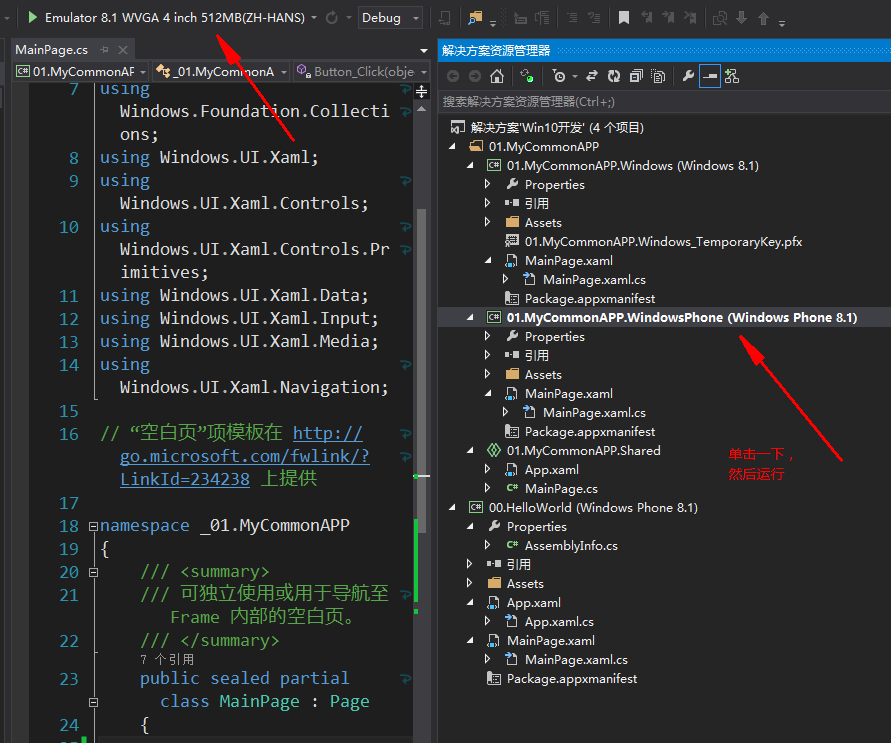Pin the MainPage.cs tab

tap(104, 50)
